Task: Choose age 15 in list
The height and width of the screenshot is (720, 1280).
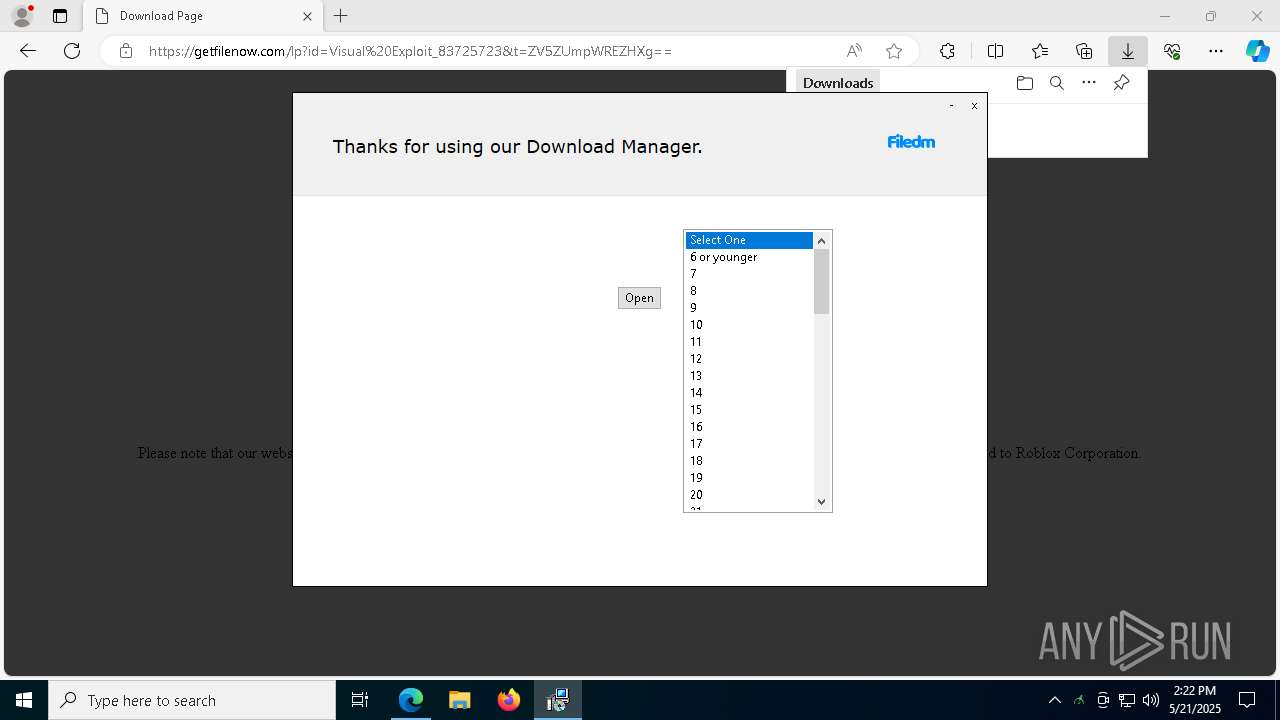Action: [x=749, y=410]
